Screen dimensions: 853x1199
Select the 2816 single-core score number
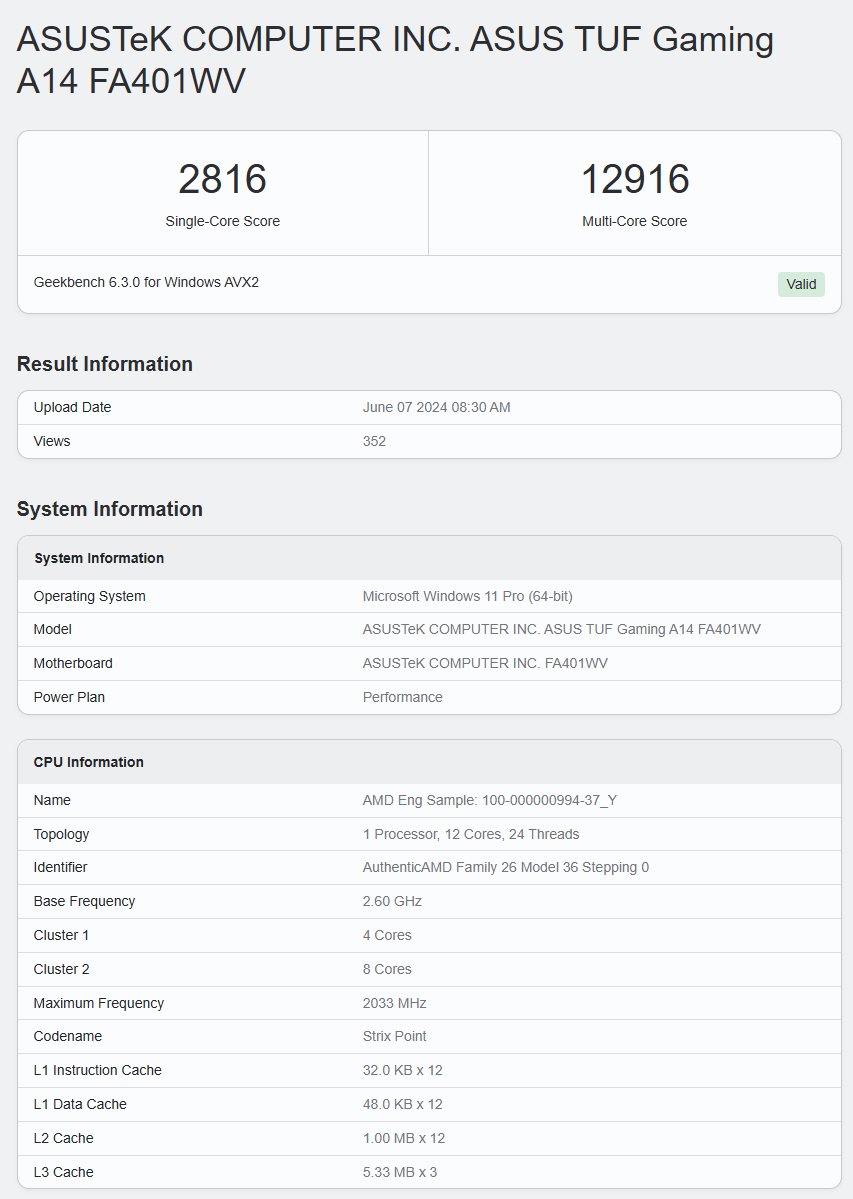[222, 180]
